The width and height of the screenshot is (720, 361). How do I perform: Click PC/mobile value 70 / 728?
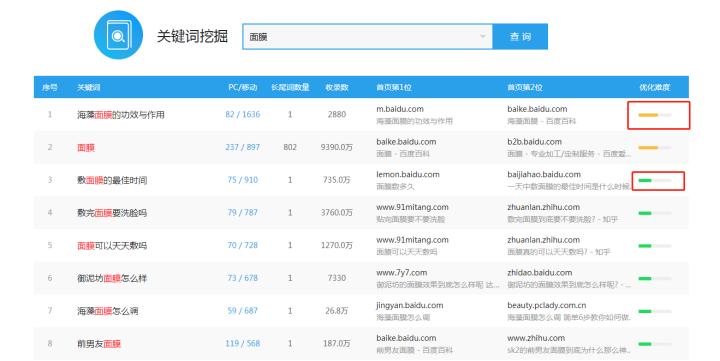[x=242, y=245]
